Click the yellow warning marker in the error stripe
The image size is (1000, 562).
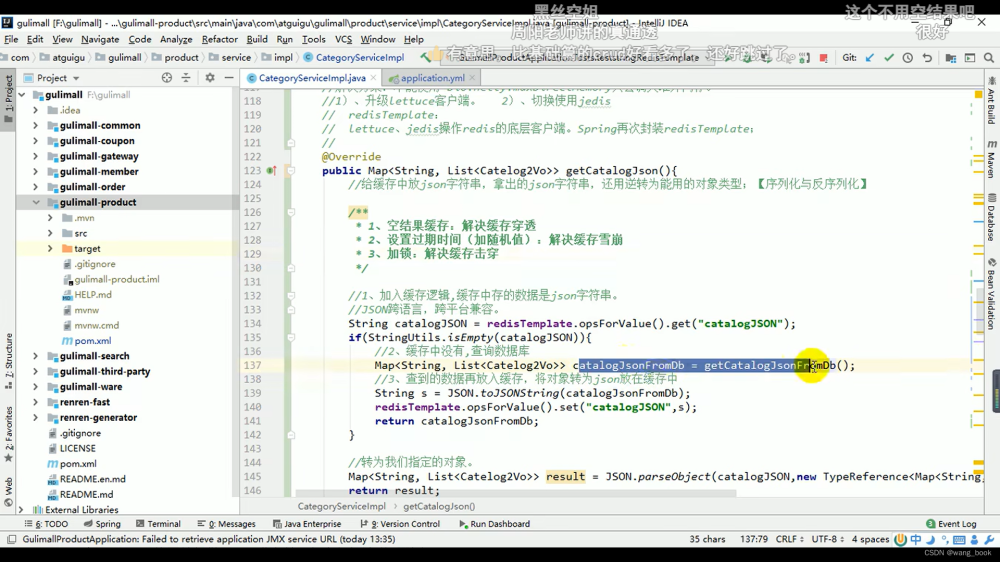[x=978, y=94]
